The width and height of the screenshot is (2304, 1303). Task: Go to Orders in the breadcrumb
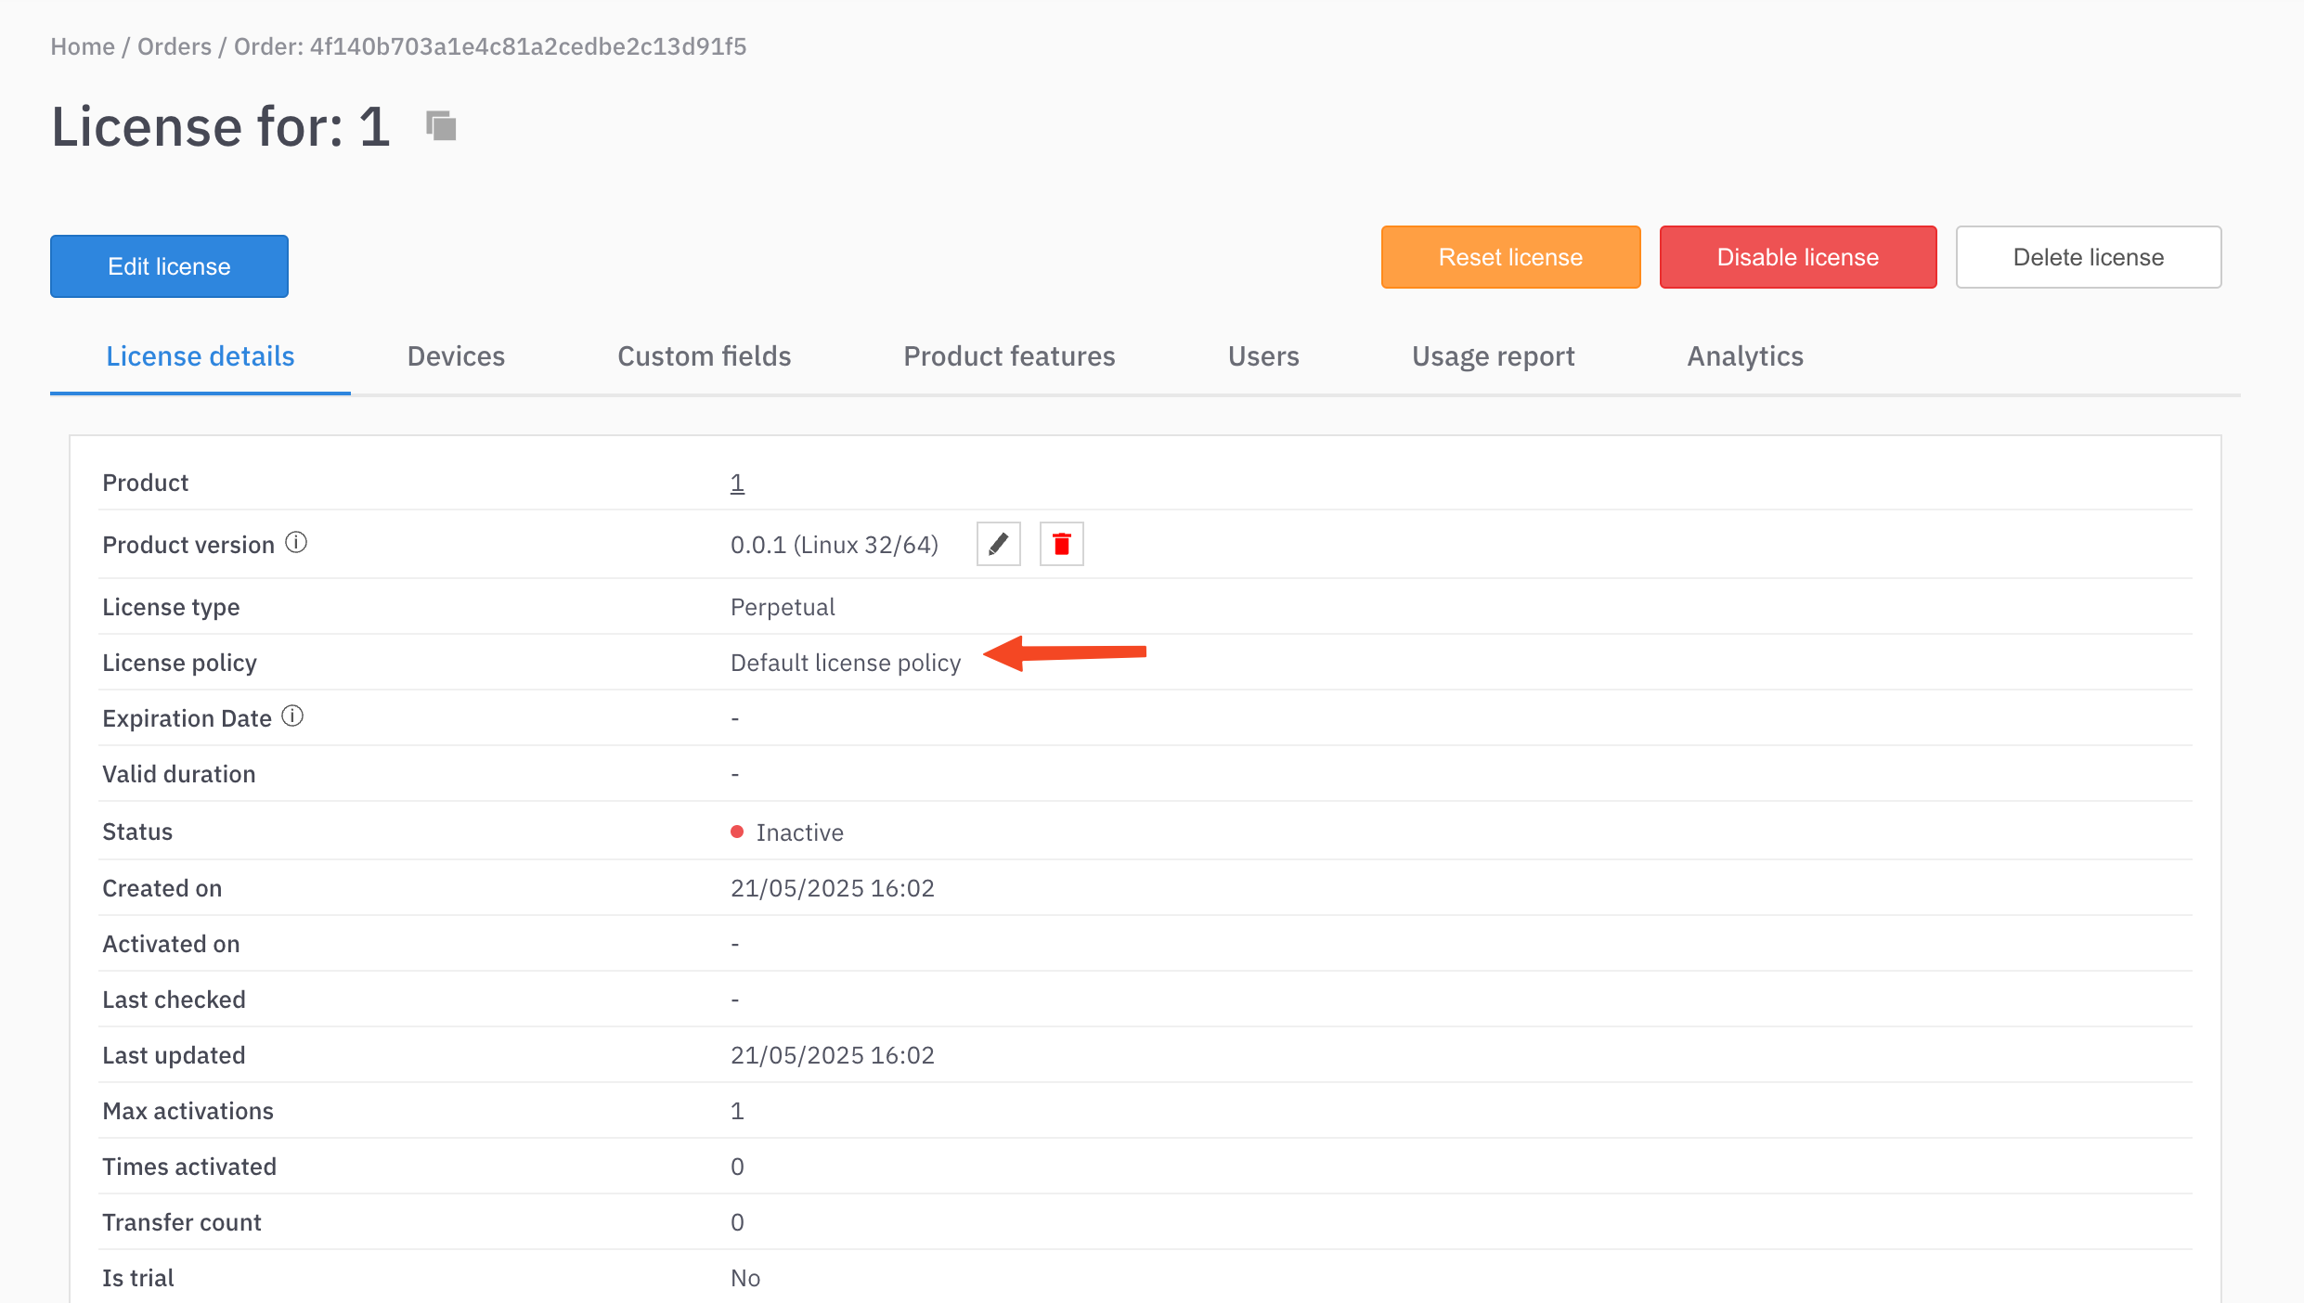coord(174,46)
